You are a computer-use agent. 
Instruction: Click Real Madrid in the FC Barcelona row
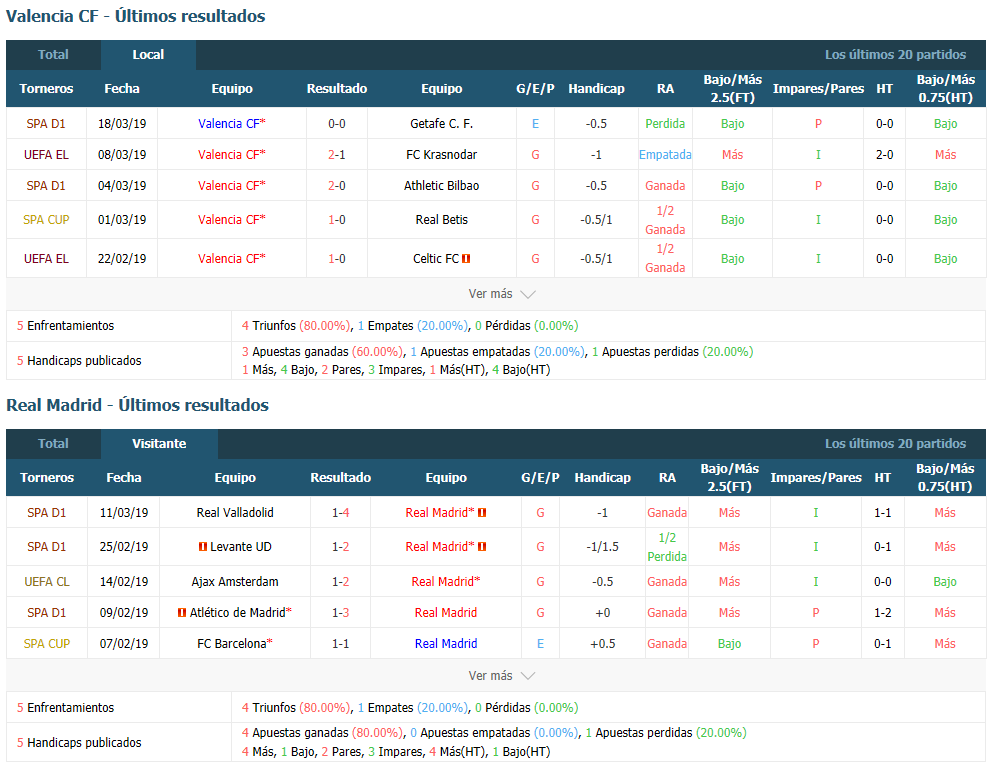pos(446,643)
